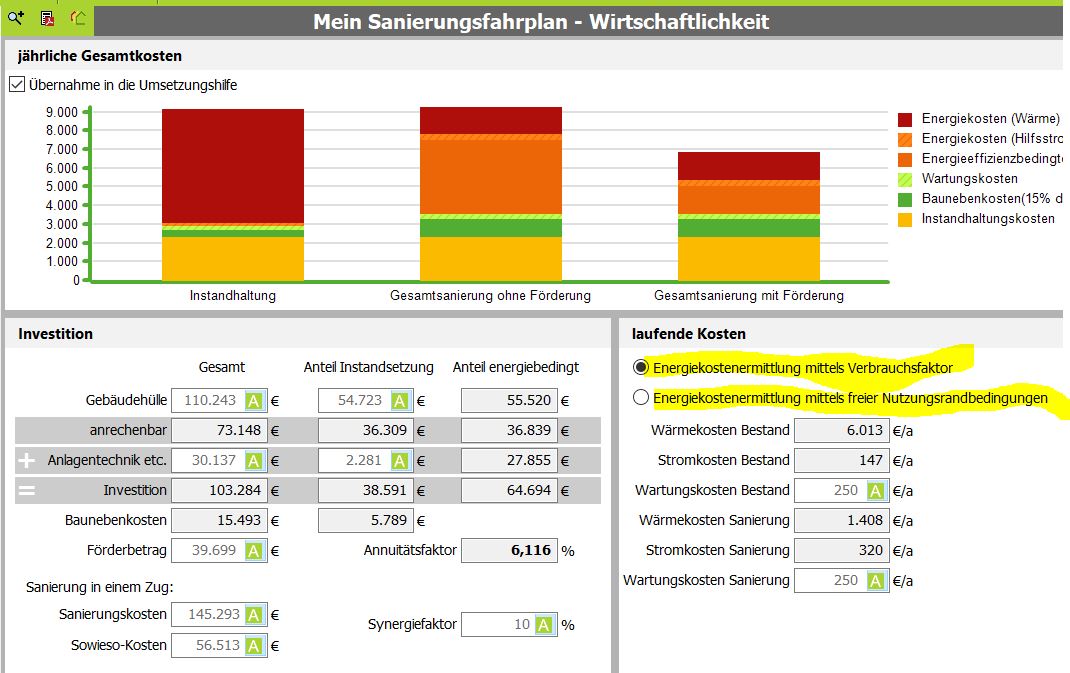Click the green A button beside Gebäudehülle Gesamt
Image resolution: width=1070 pixels, height=673 pixels.
coord(254,401)
